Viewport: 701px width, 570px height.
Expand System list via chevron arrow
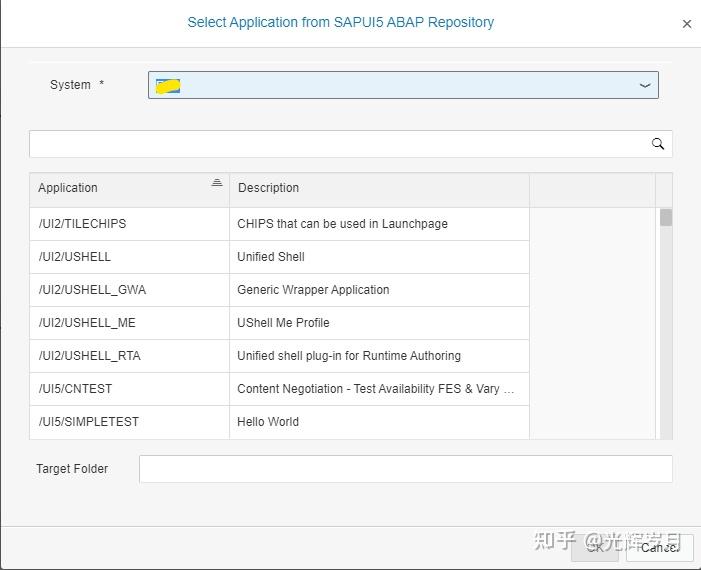[645, 86]
